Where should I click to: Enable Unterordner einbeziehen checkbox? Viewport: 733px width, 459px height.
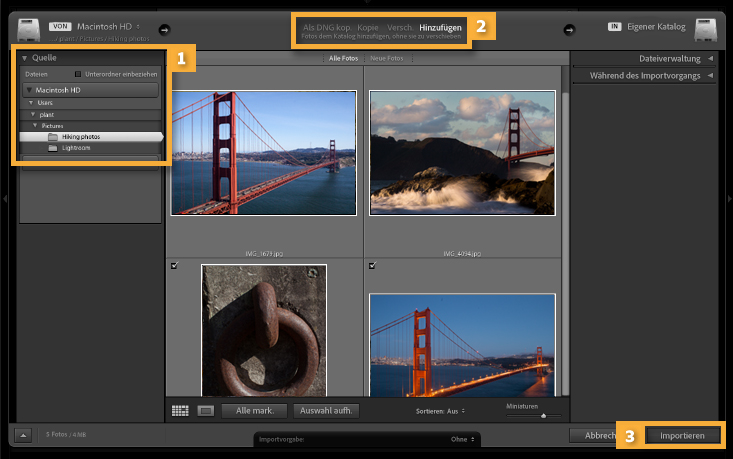click(77, 74)
